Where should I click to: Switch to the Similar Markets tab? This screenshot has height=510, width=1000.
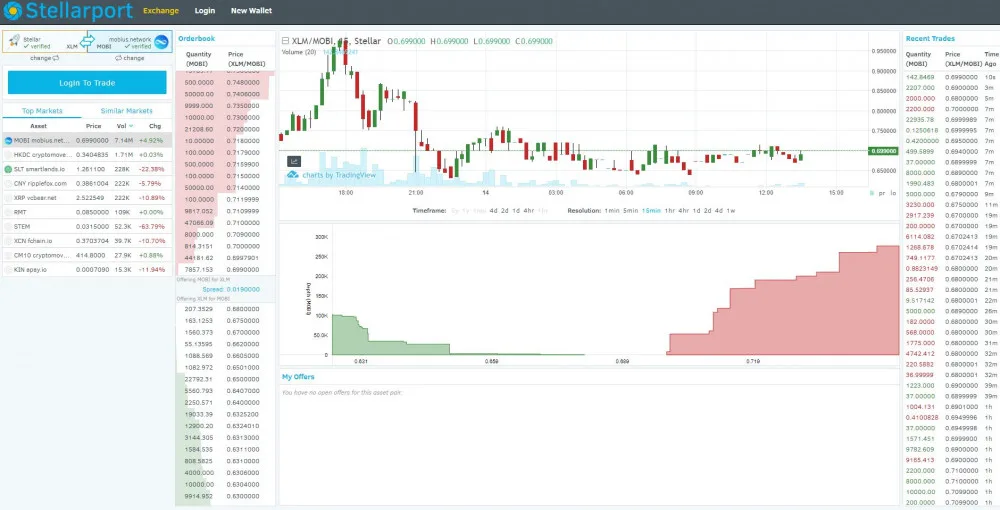tap(126, 111)
